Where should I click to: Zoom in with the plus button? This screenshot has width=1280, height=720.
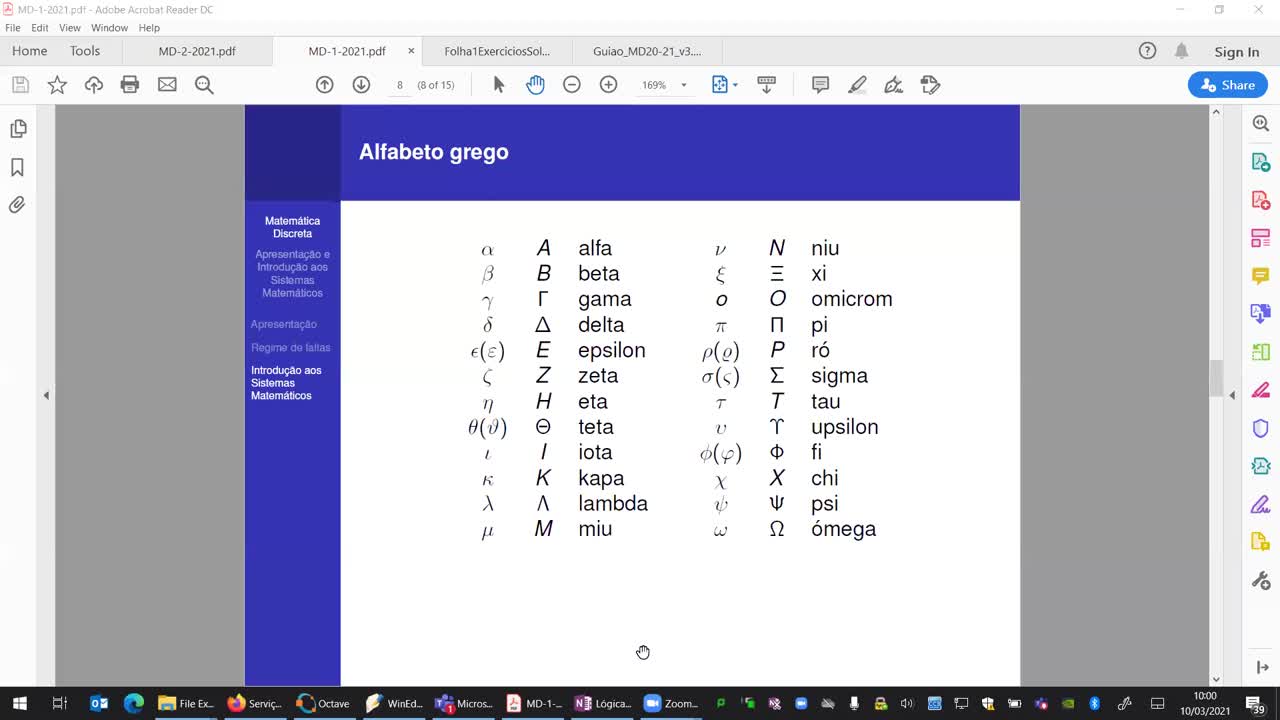[x=608, y=85]
